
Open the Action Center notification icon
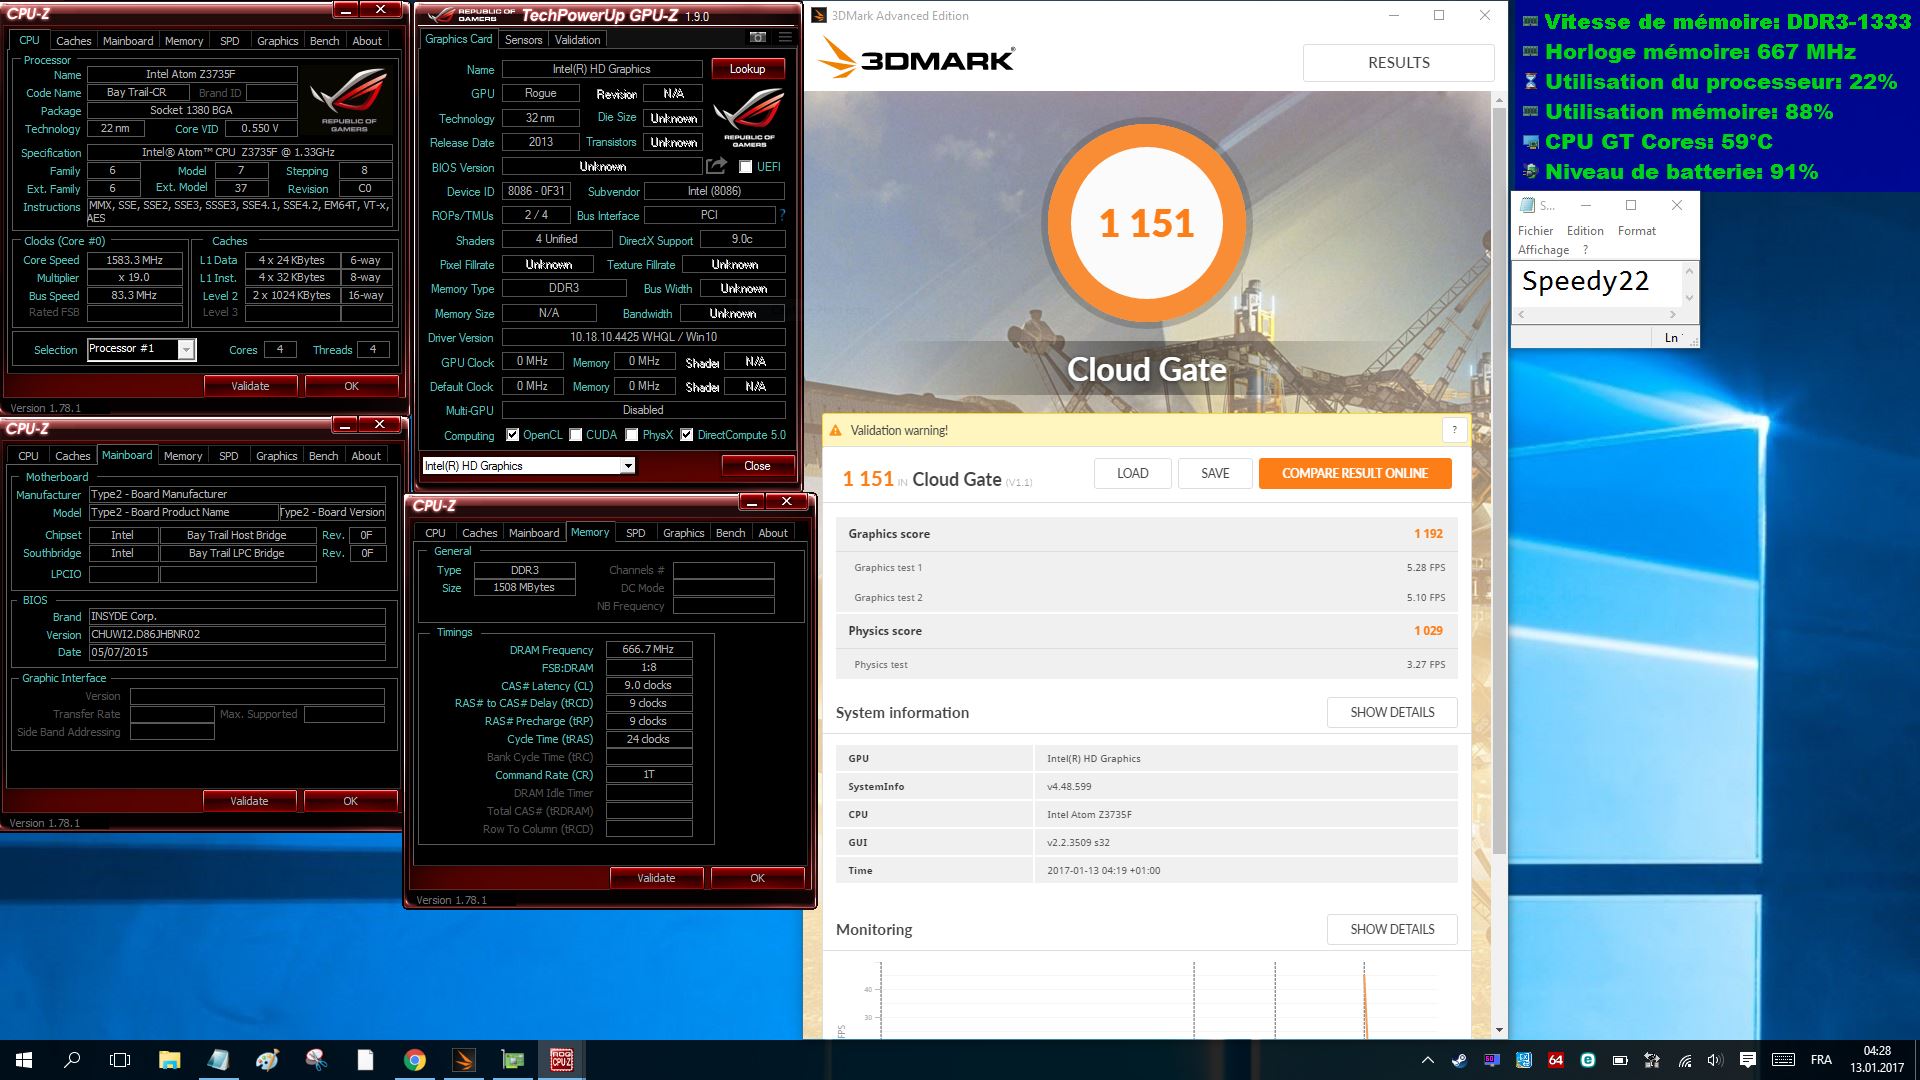(x=1748, y=1060)
